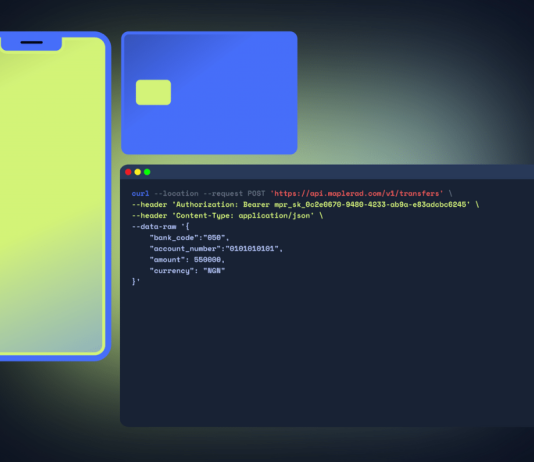Click the yellow chip on the blue card
This screenshot has height=462, width=534.
(x=153, y=92)
